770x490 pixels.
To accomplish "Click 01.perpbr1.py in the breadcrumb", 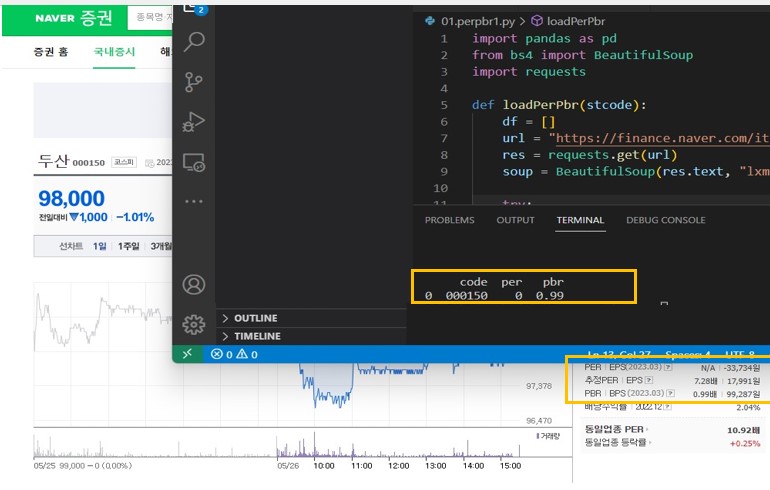I will pyautogui.click(x=478, y=21).
